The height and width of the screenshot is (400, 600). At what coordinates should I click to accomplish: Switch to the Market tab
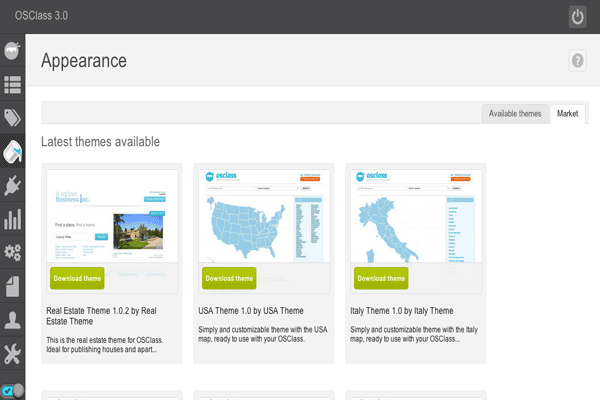568,113
